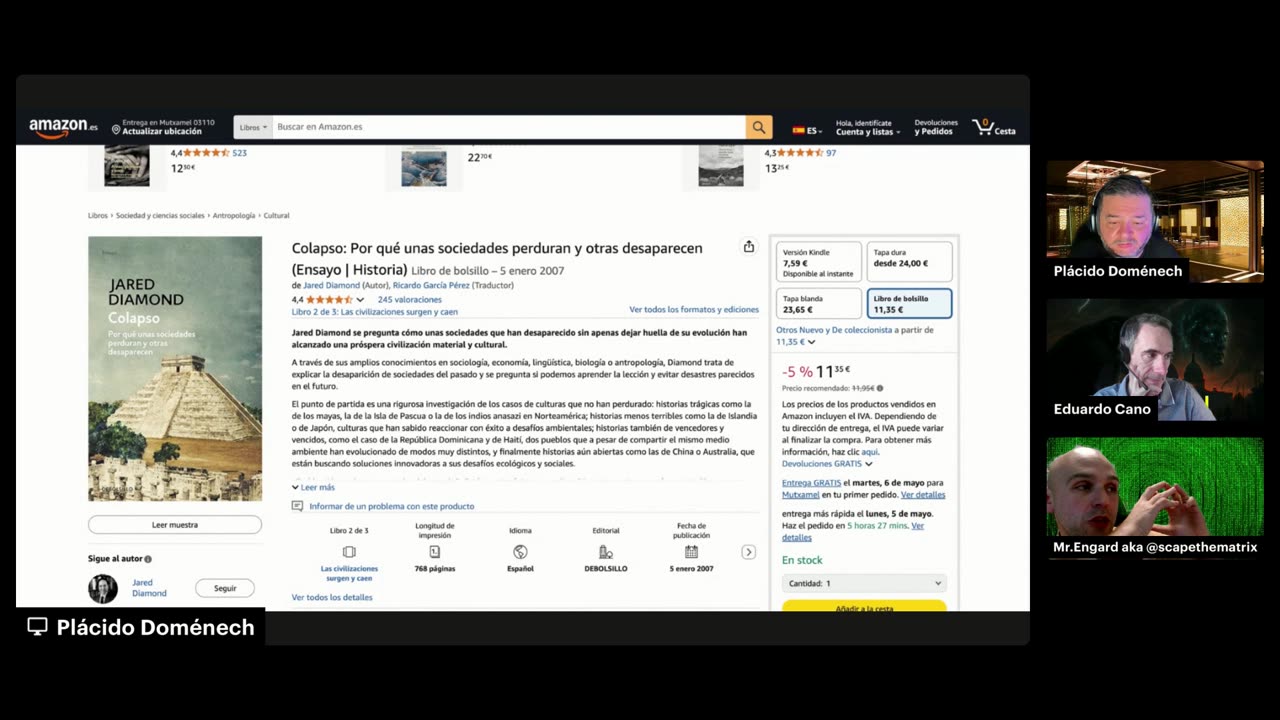The width and height of the screenshot is (1280, 720).
Task: Open Ver todos los formatos y ediciones
Action: [x=694, y=310]
